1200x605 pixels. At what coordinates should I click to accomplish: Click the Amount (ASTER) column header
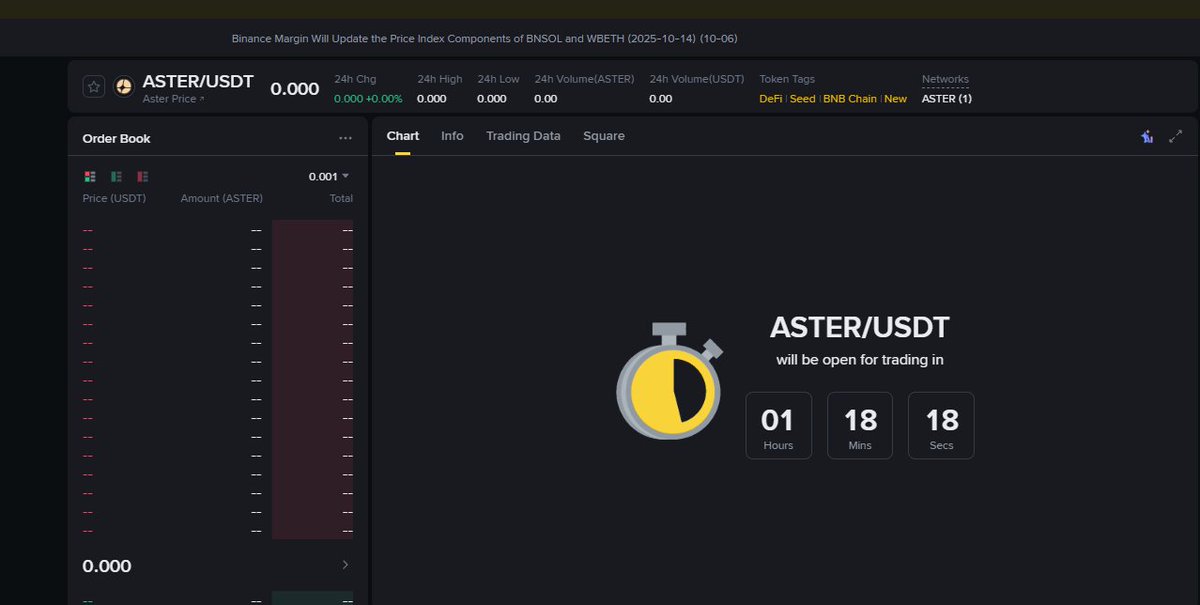[222, 198]
